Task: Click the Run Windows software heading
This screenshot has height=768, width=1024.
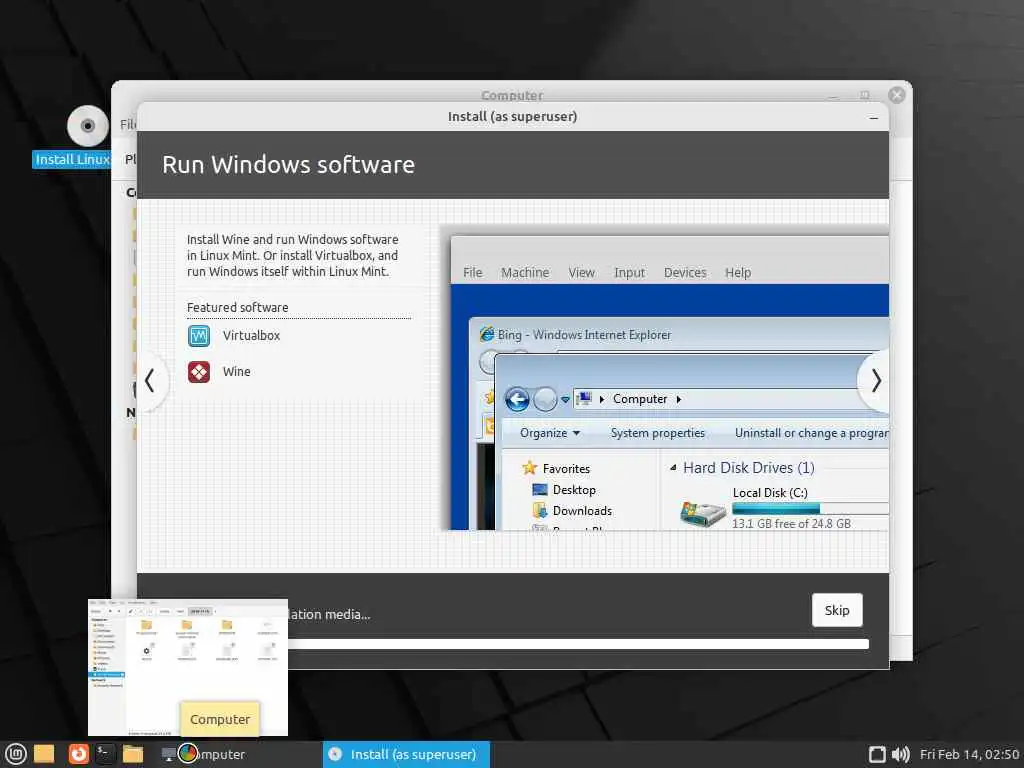Action: click(288, 165)
